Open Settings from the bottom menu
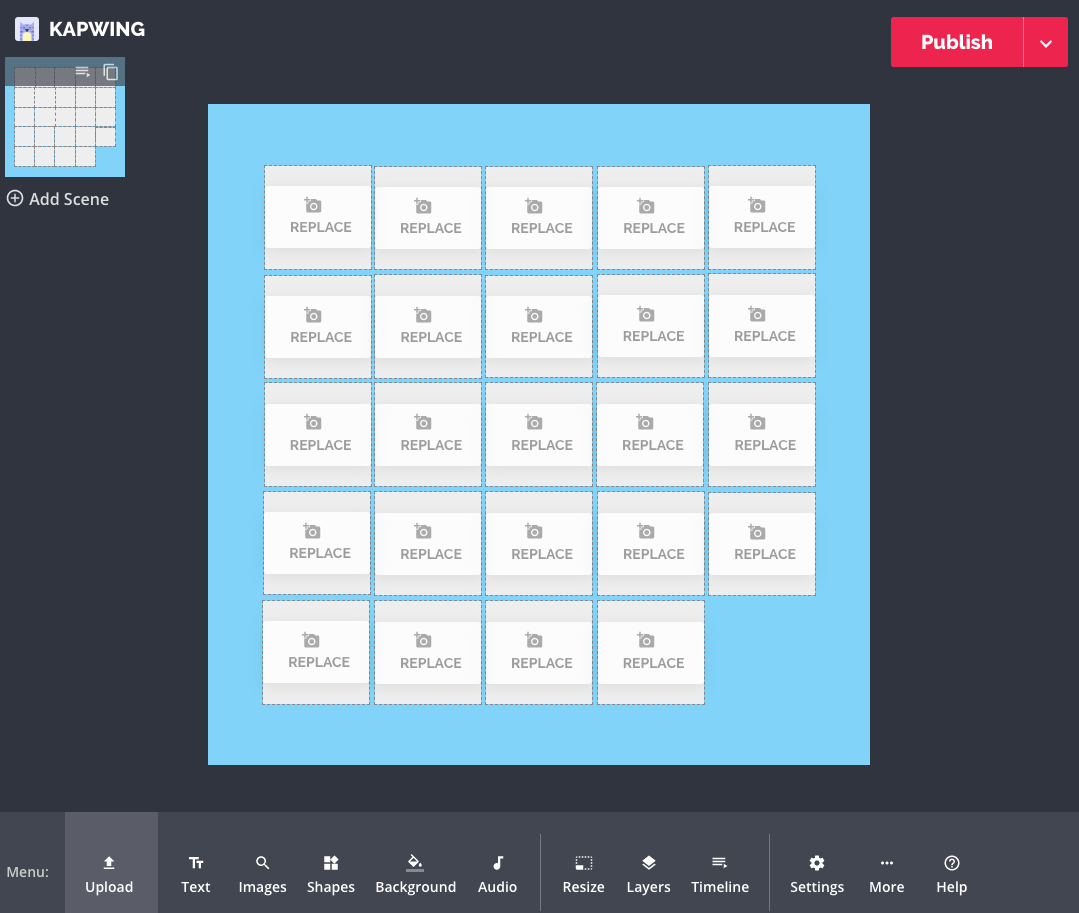1079x913 pixels. (x=816, y=873)
